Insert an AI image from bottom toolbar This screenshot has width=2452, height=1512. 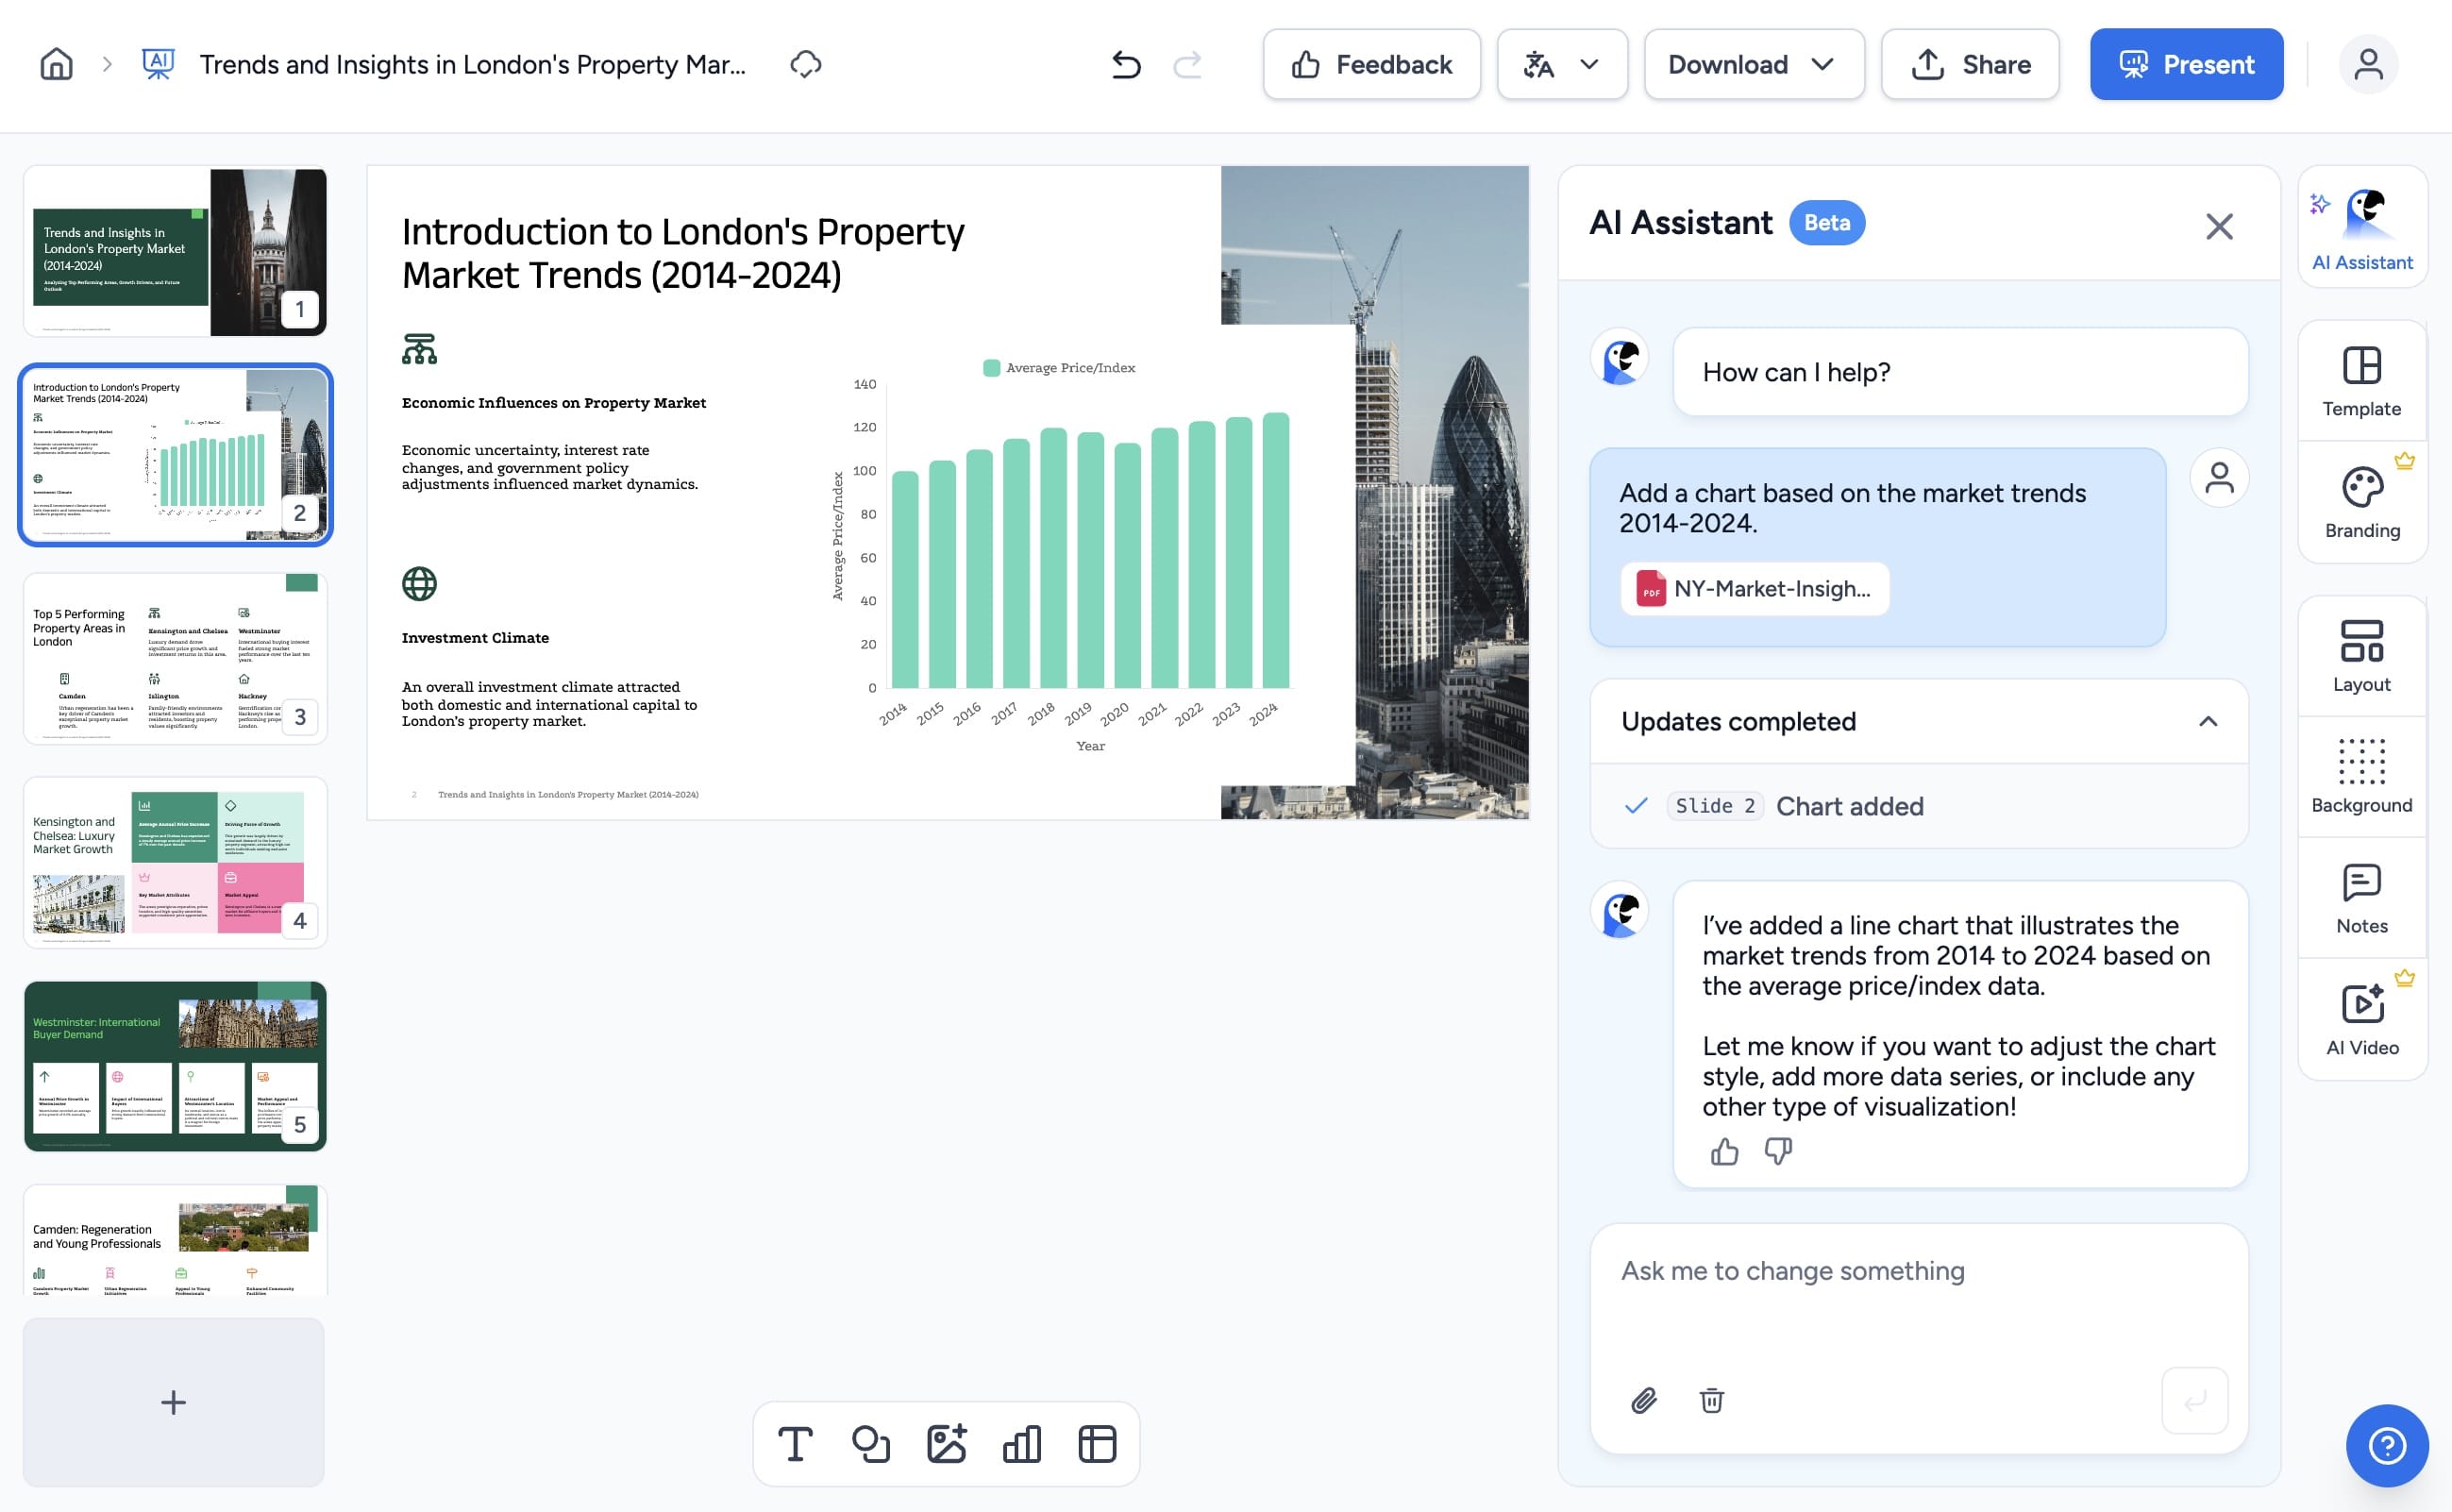click(x=946, y=1443)
